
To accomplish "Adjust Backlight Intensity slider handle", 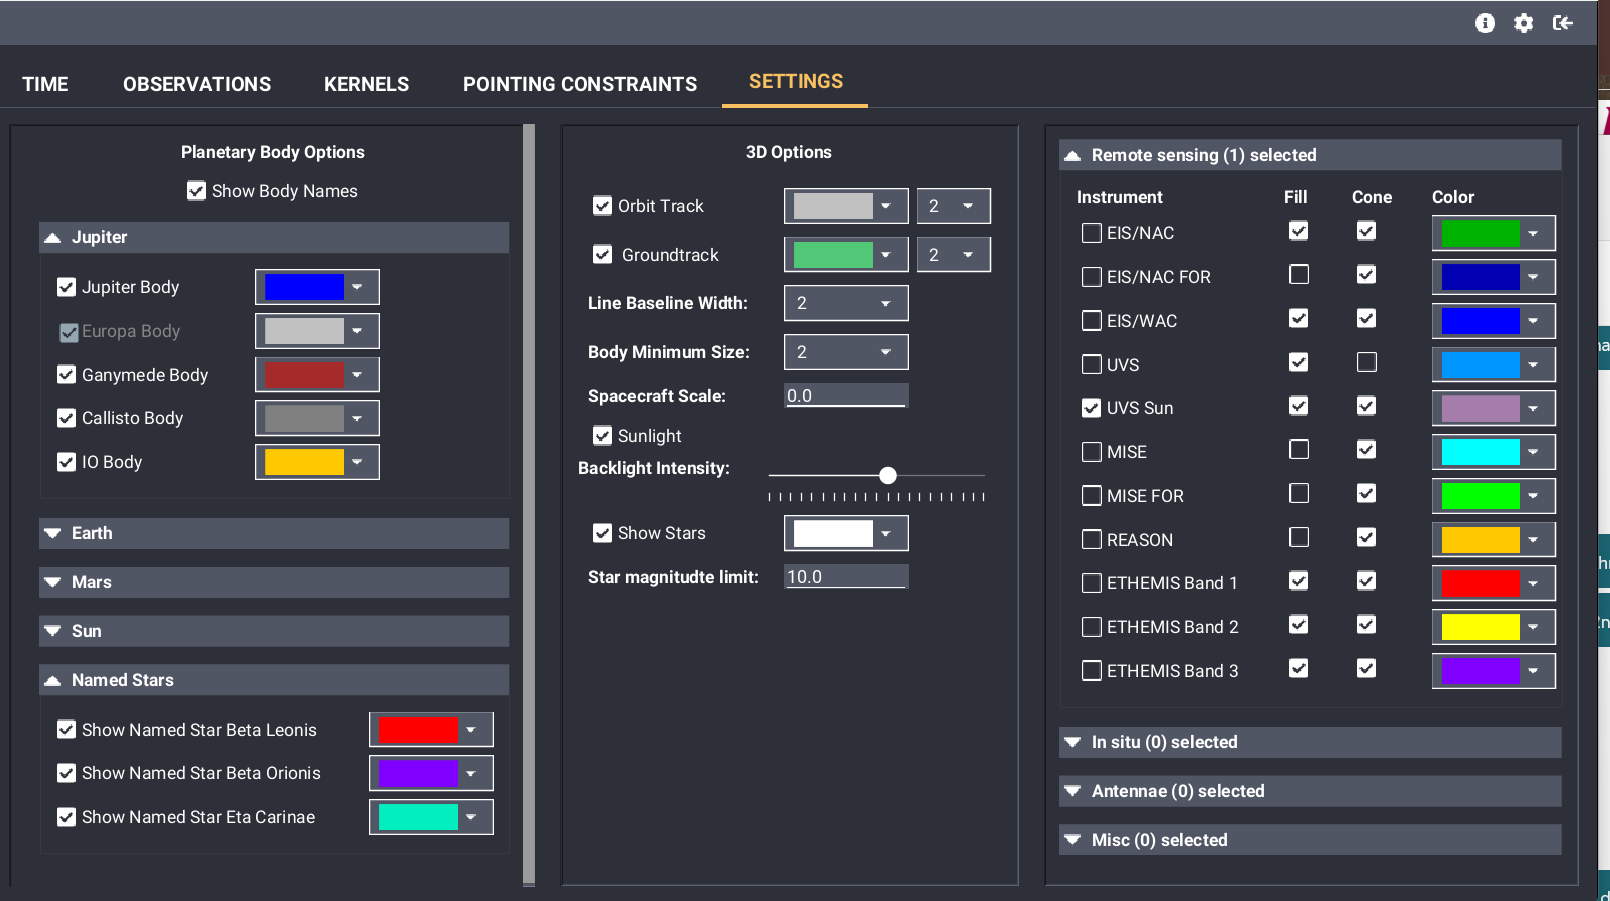I will point(888,475).
